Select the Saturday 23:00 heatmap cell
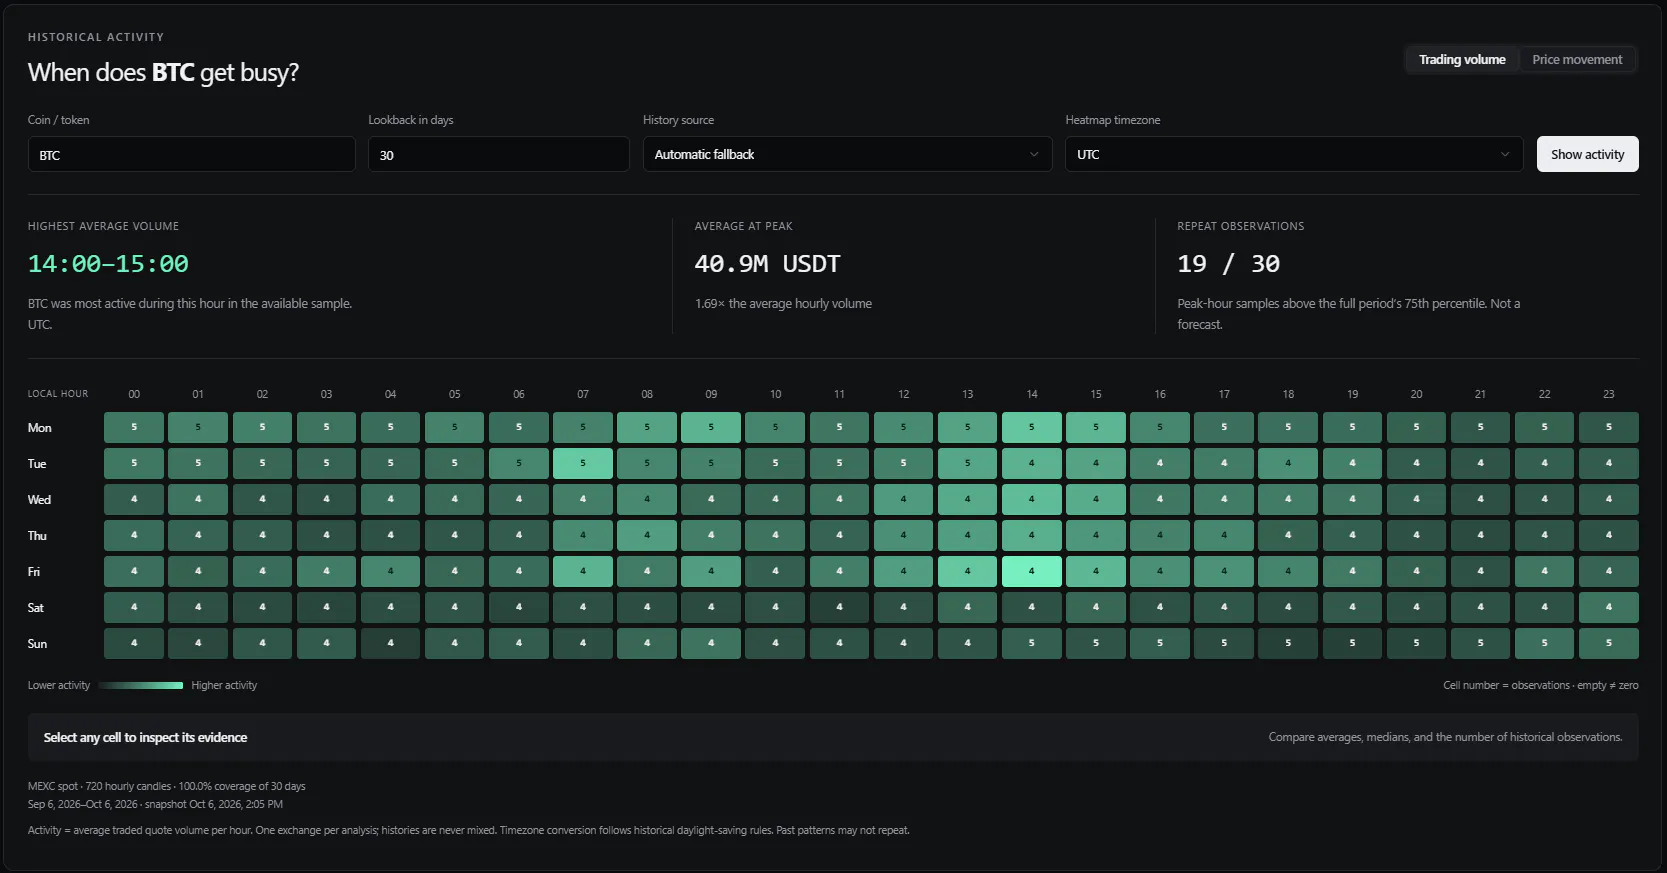This screenshot has height=873, width=1667. (x=1608, y=607)
